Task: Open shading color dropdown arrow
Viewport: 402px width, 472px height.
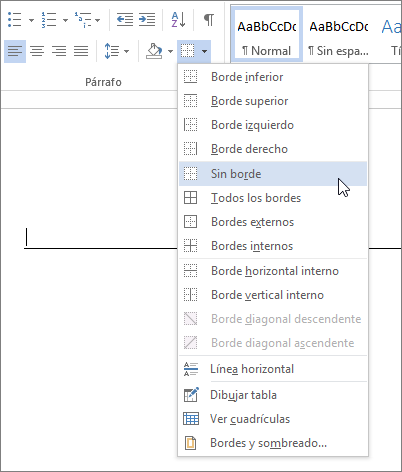Action: pos(170,51)
